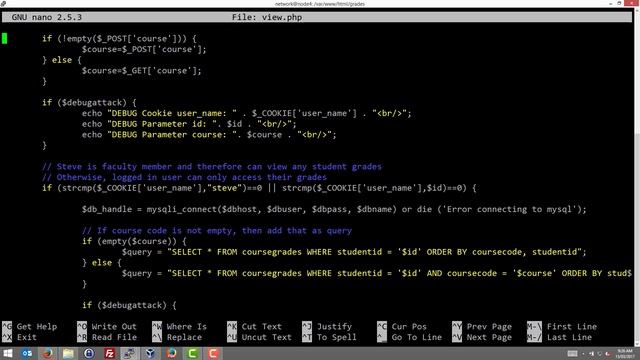This screenshot has height=360, width=640.
Task: Click the window title bar path text
Action: (x=320, y=4)
